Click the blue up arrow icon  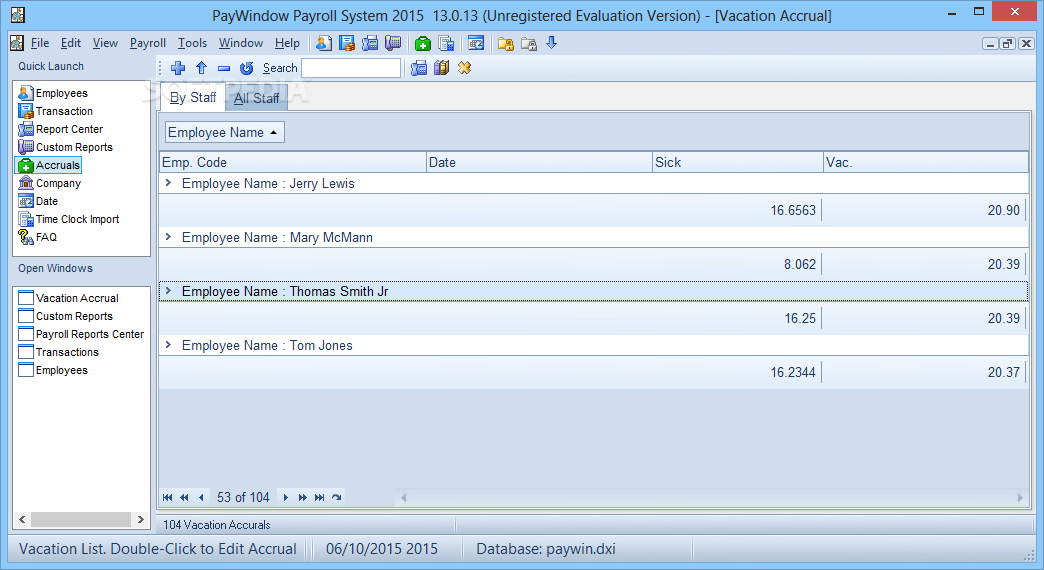[202, 68]
